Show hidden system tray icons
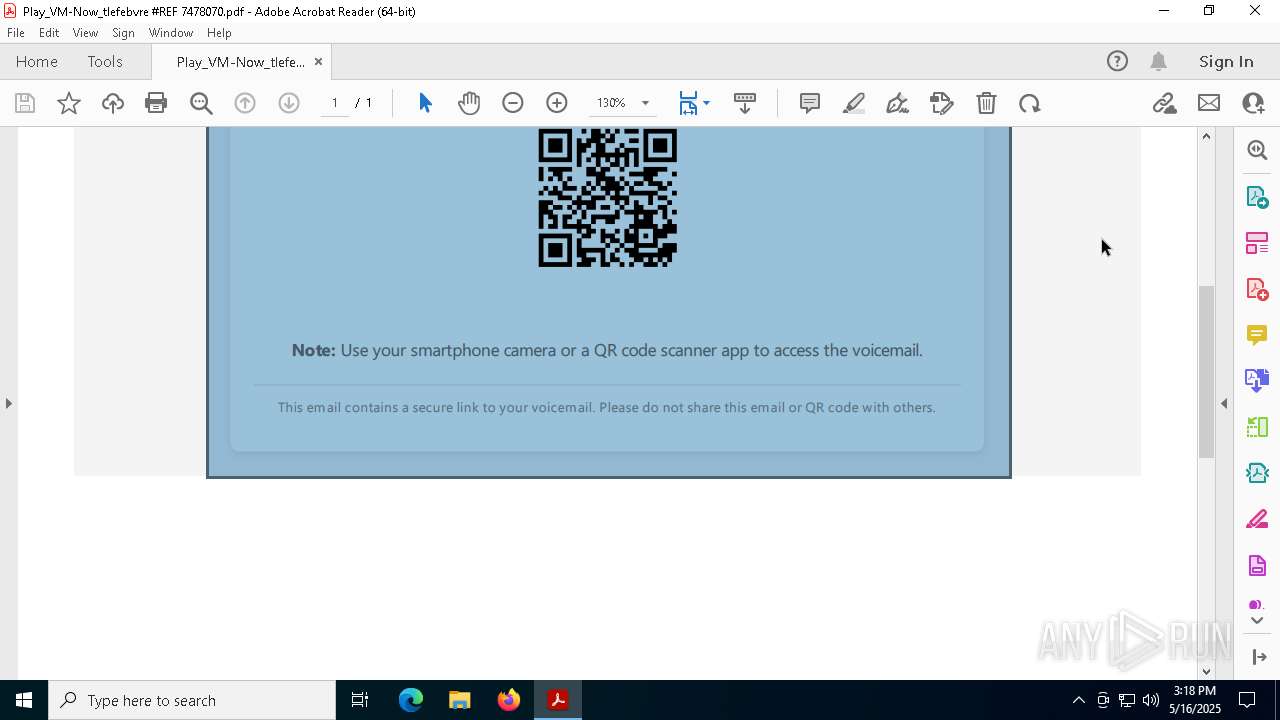This screenshot has height=720, width=1280. click(1078, 700)
